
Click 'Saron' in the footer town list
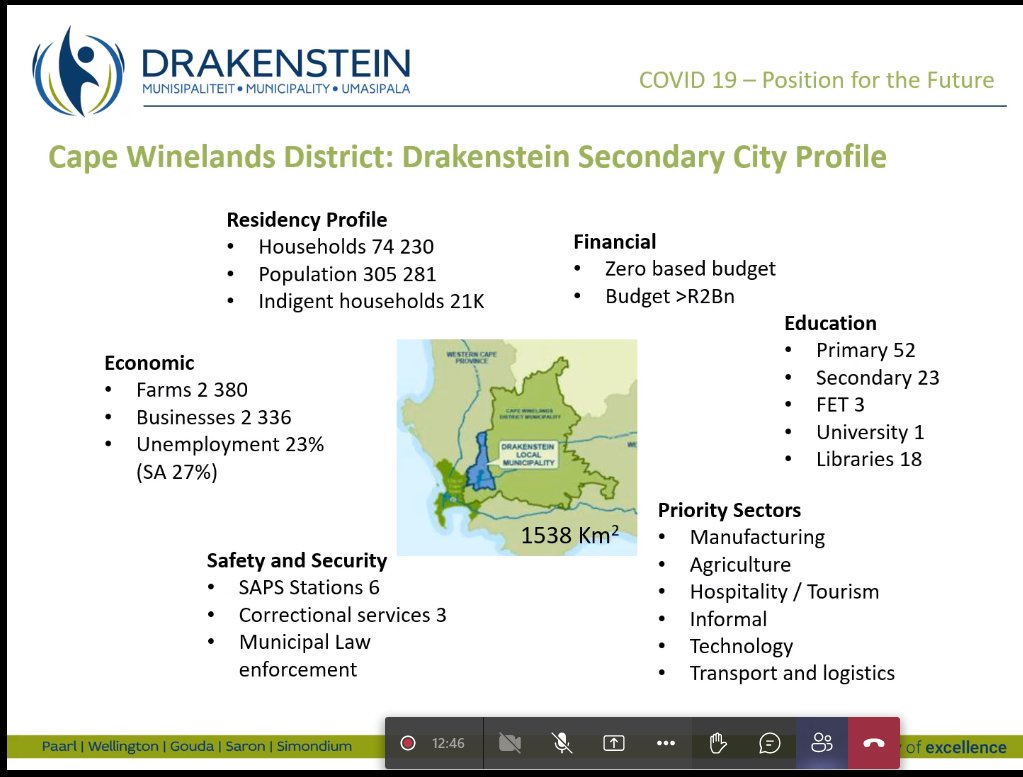[x=245, y=746]
